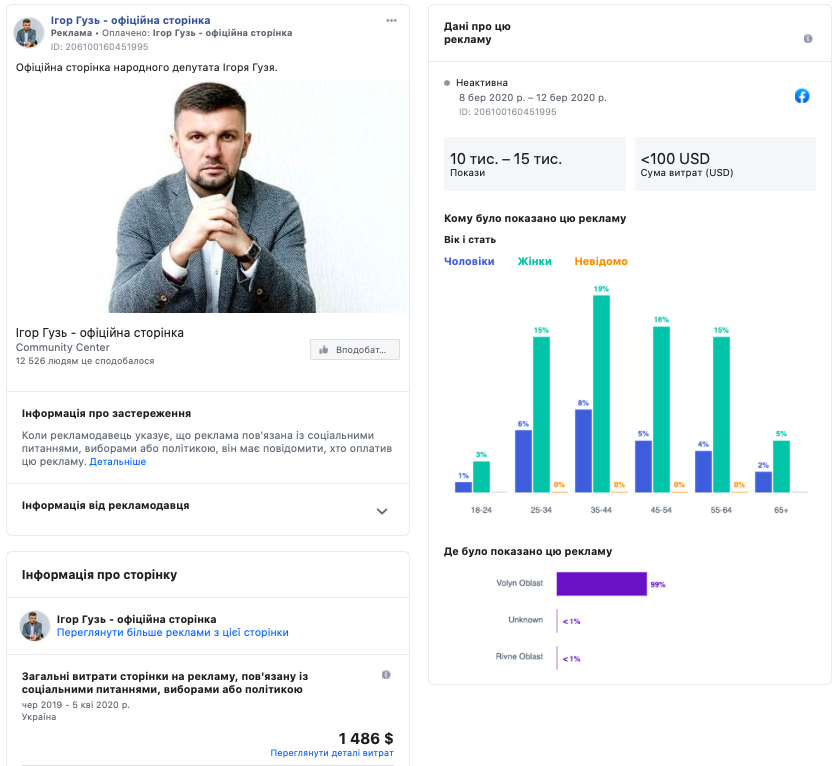This screenshot has width=839, height=766.
Task: Toggle the "Жінки" legend series
Action: 534,261
